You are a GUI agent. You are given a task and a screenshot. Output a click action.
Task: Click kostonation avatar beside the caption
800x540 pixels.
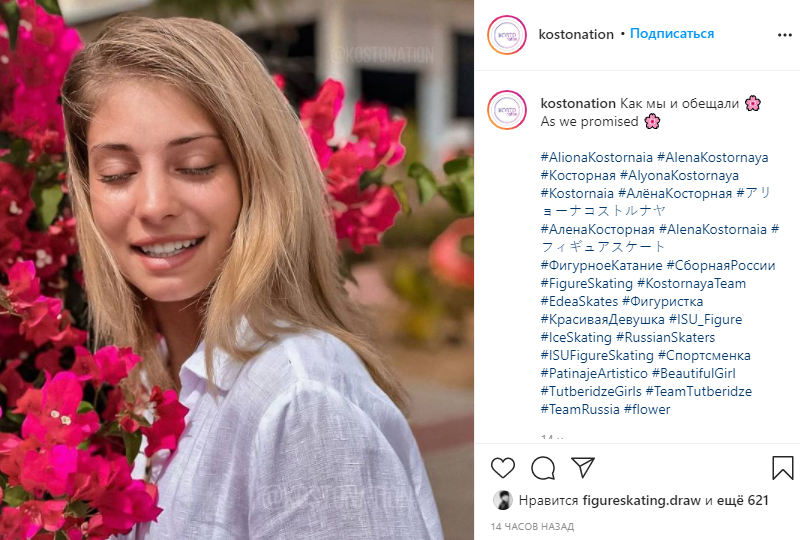pos(507,110)
